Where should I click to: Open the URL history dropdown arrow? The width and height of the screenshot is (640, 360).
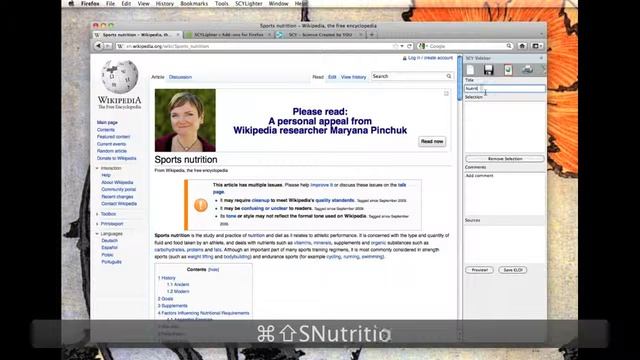[x=402, y=46]
